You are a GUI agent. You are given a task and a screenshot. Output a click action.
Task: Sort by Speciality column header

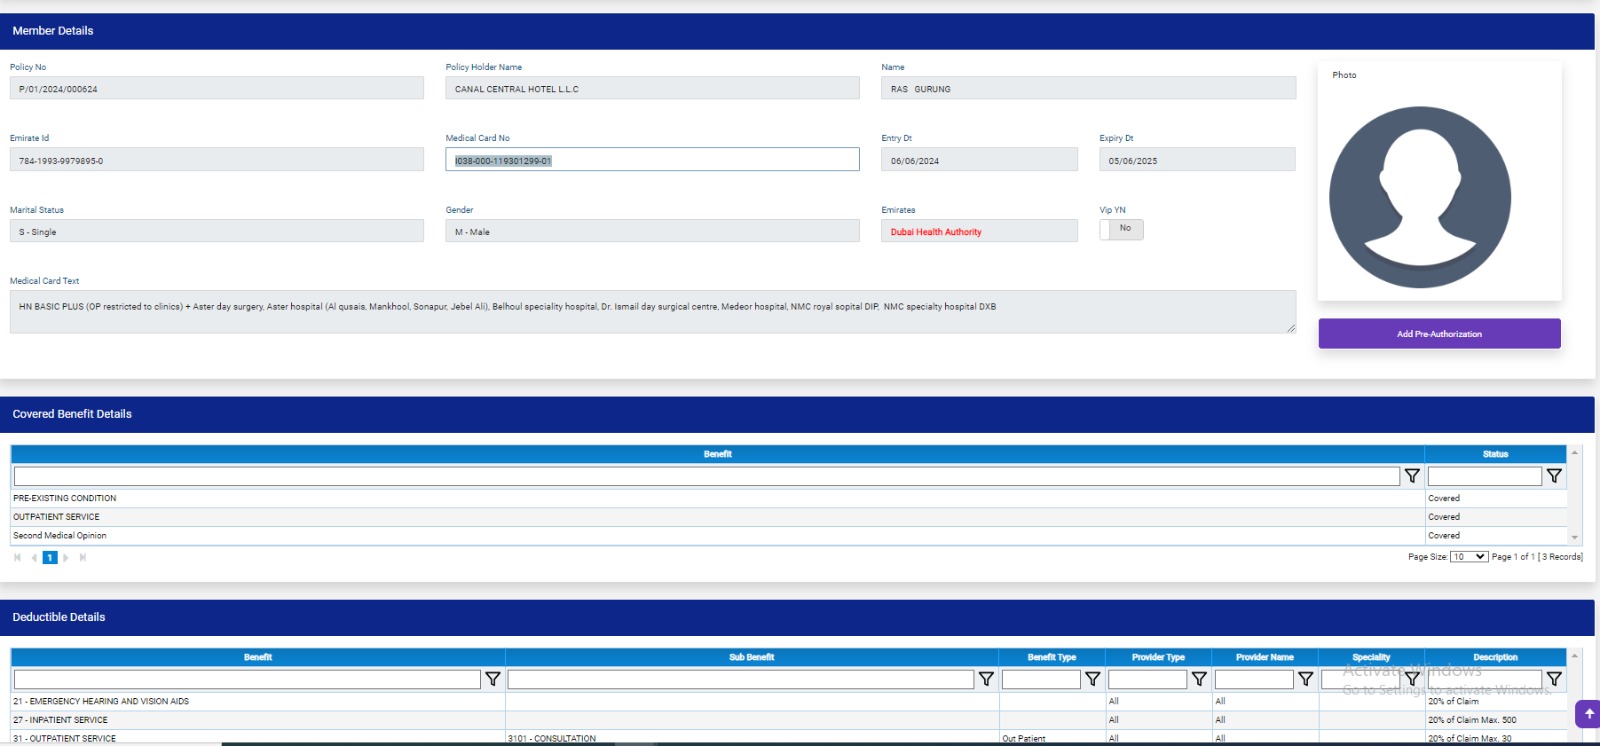tap(1371, 657)
